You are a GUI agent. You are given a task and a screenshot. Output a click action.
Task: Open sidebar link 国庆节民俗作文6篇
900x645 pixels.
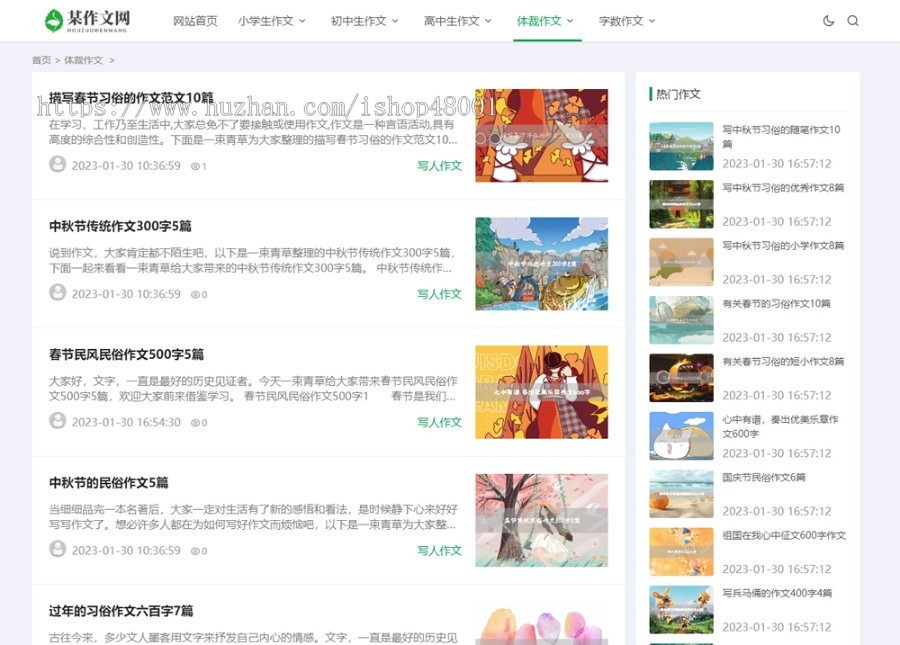(x=764, y=477)
